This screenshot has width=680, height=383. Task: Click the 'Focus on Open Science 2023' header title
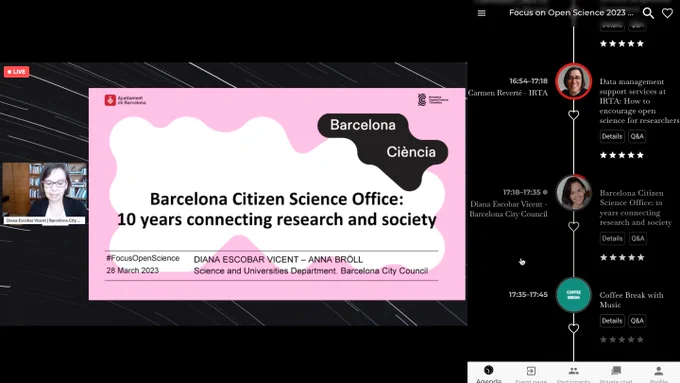click(571, 13)
